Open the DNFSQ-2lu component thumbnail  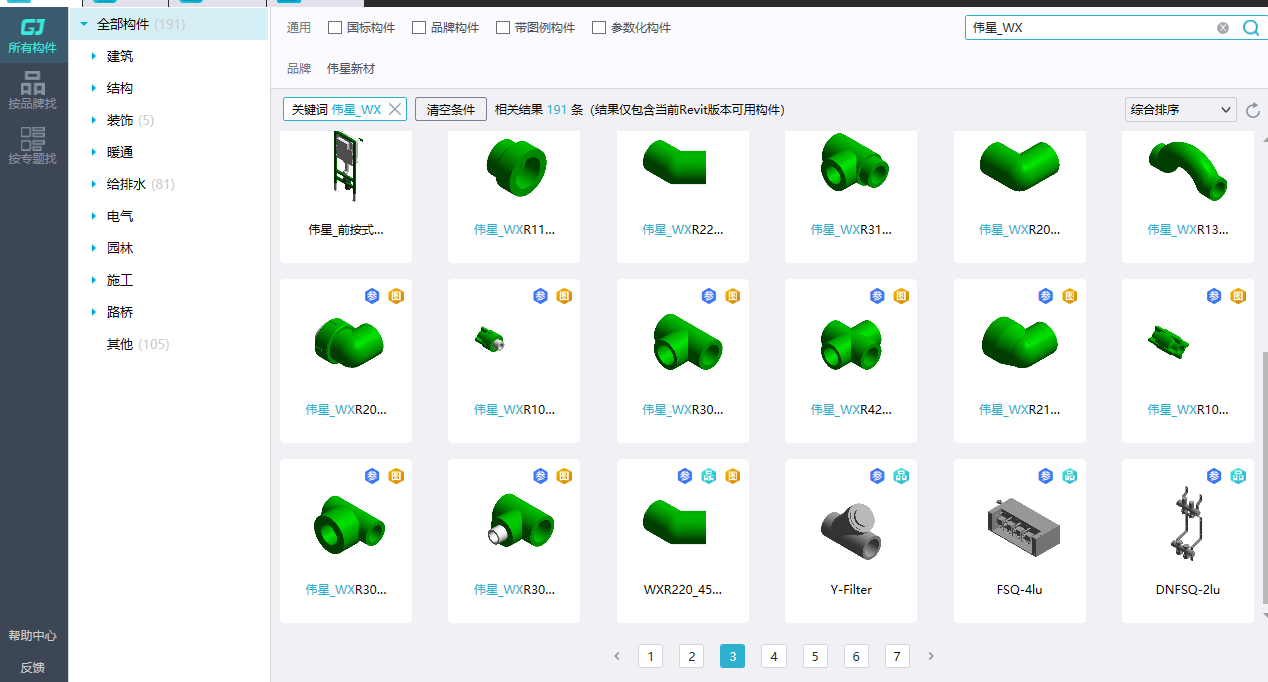coord(1188,523)
